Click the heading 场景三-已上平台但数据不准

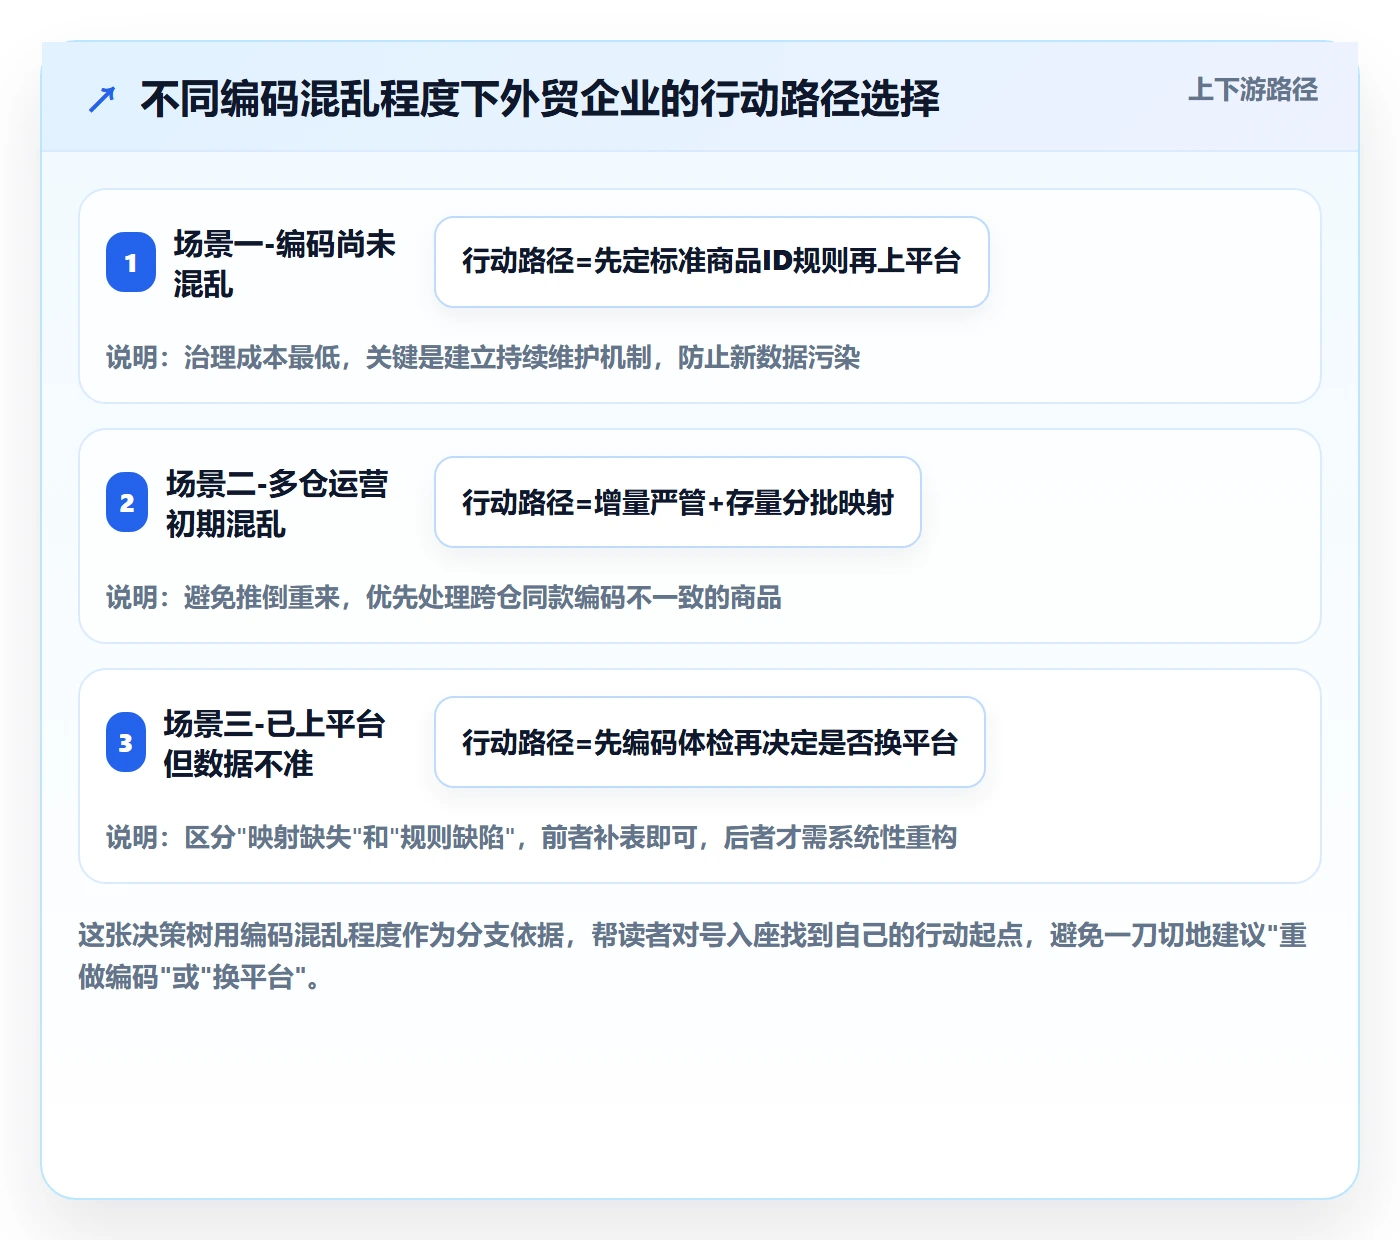click(x=275, y=744)
